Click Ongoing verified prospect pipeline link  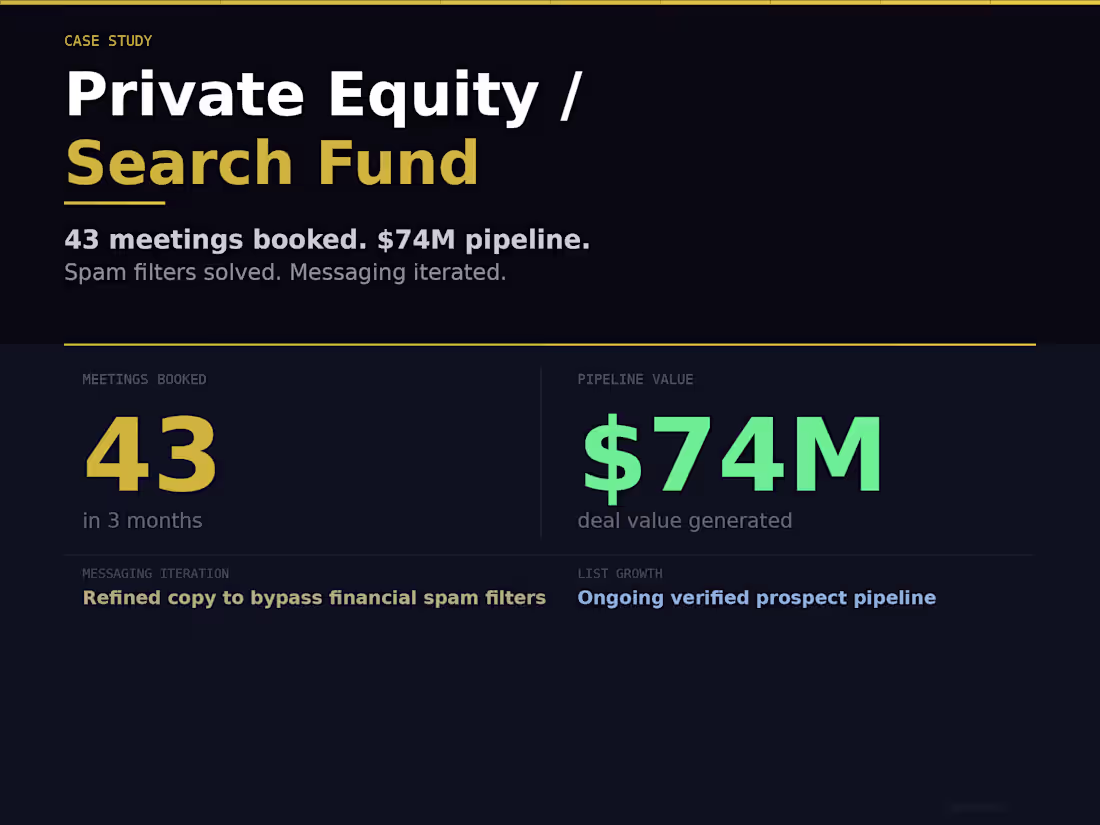(757, 597)
